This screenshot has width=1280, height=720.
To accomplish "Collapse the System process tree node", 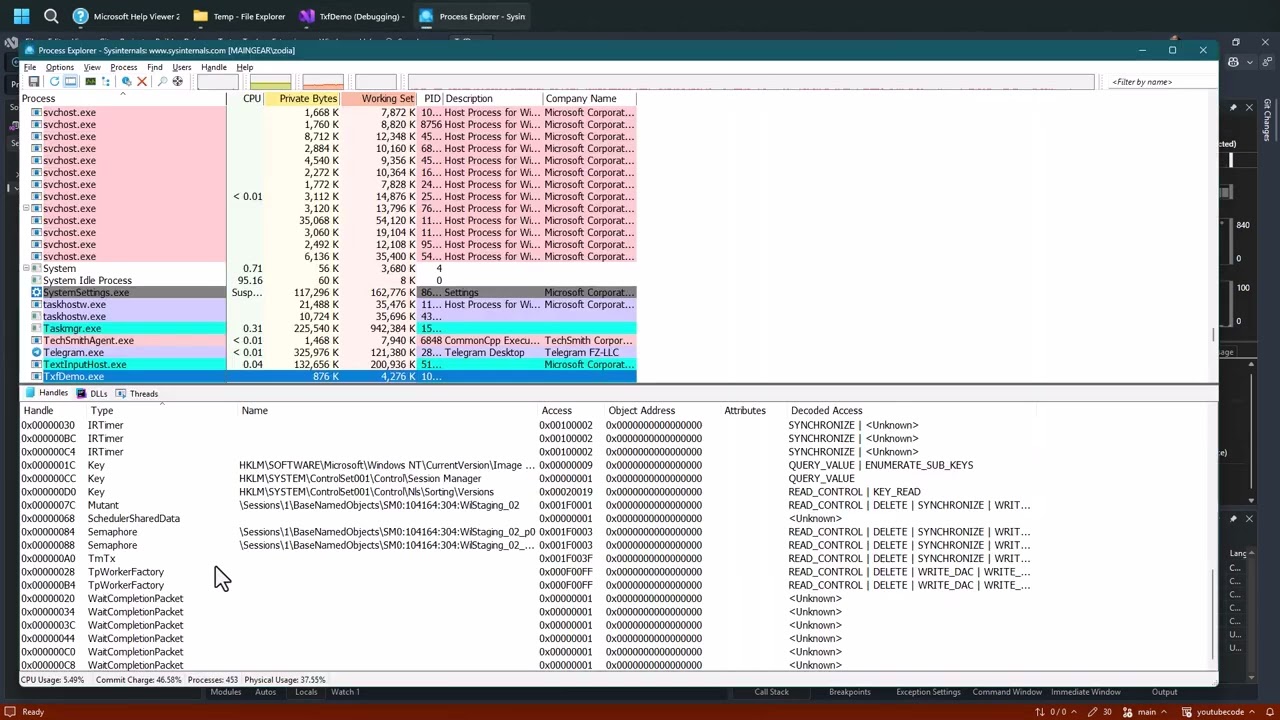I will click(x=27, y=269).
